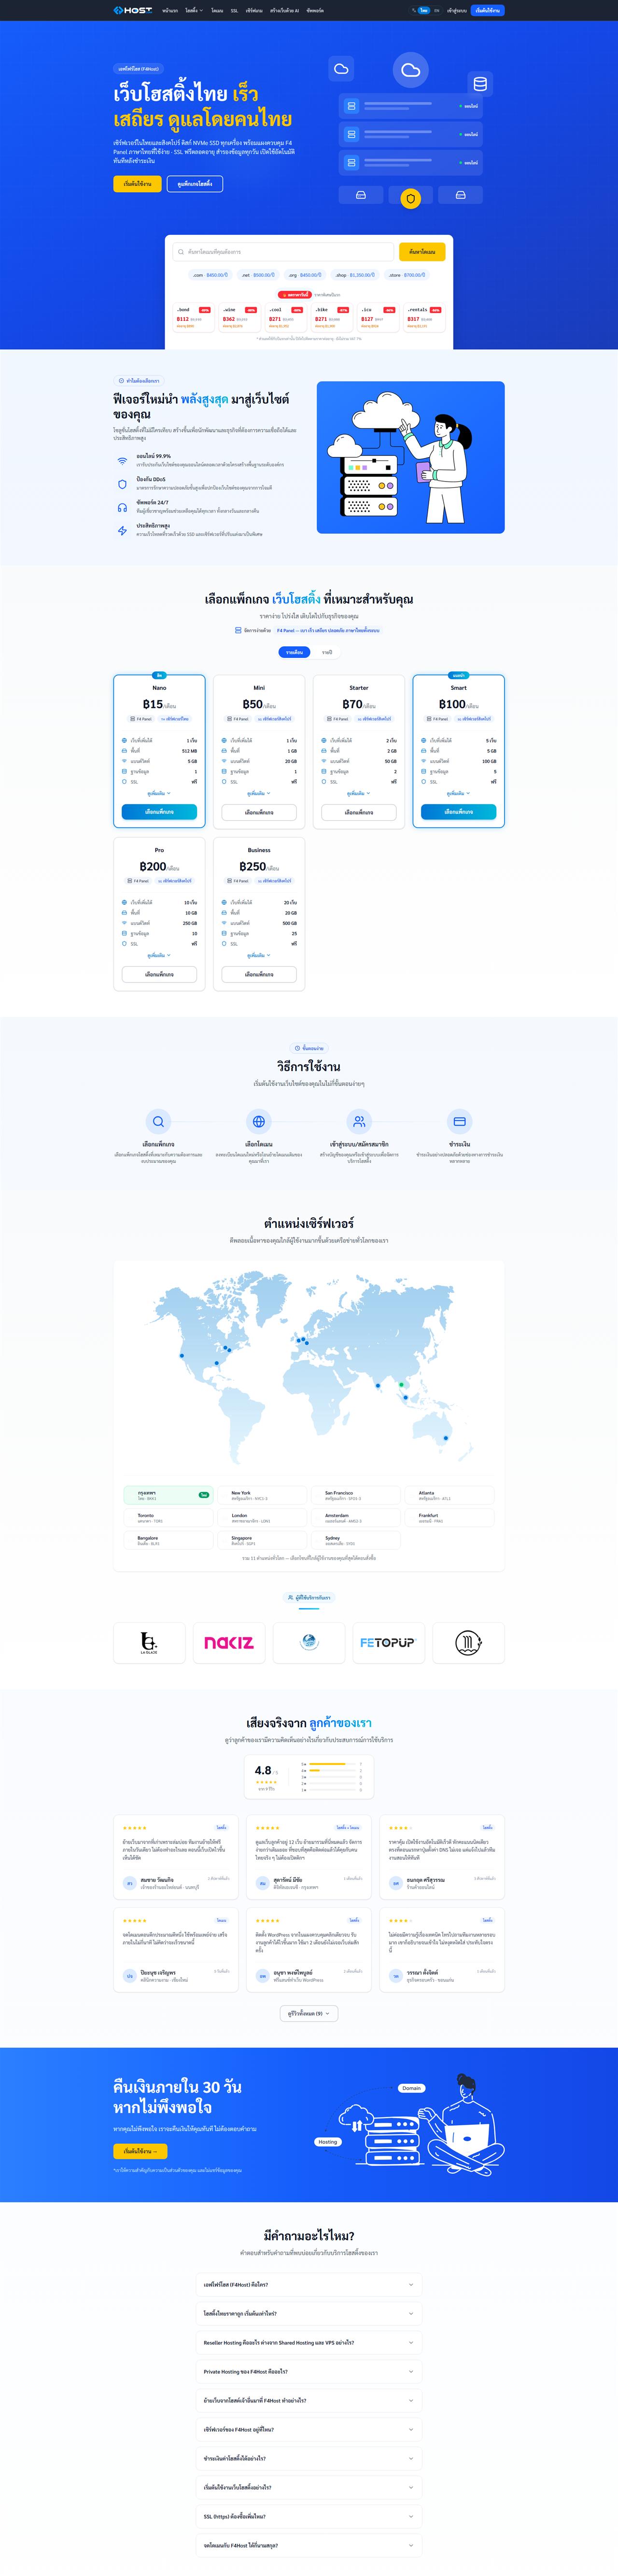Click the headset icon beside ซัพพอร์ต 24/7

122,507
